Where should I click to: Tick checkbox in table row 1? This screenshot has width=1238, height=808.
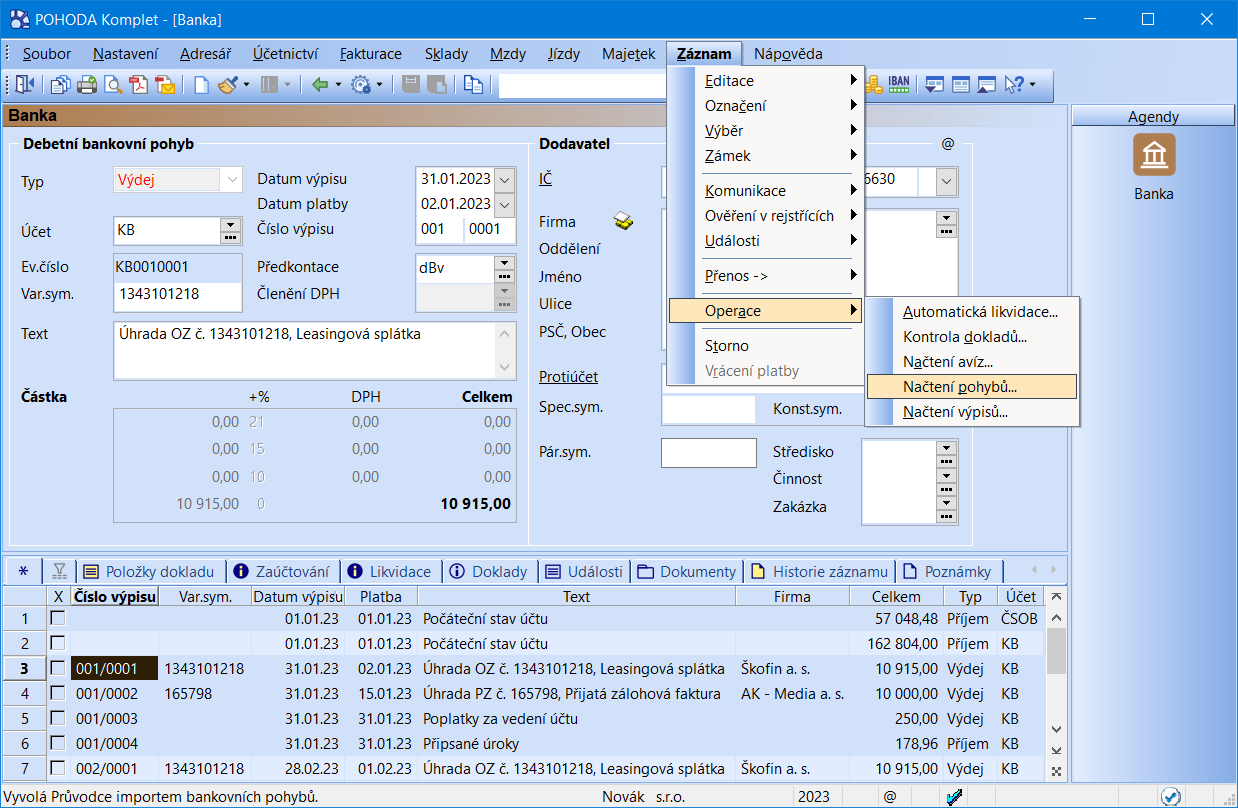coord(58,619)
